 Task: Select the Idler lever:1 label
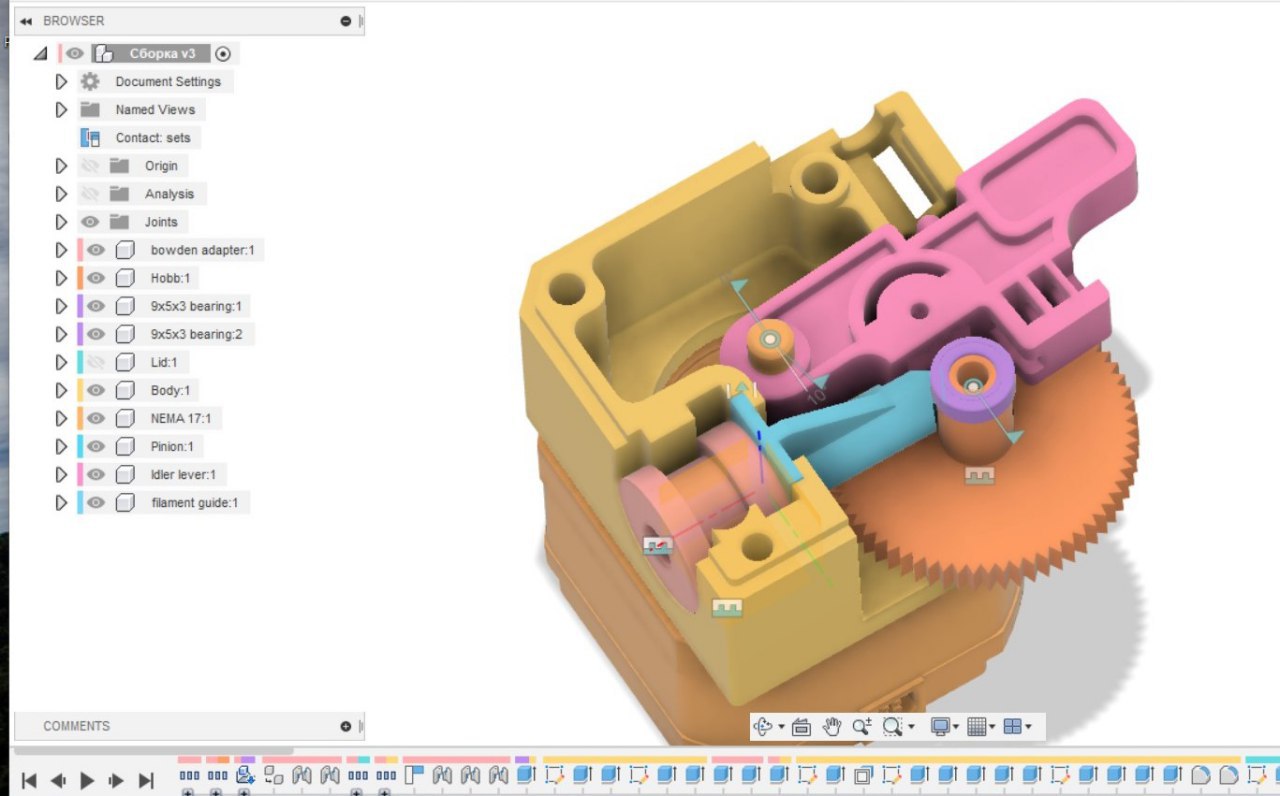point(183,474)
